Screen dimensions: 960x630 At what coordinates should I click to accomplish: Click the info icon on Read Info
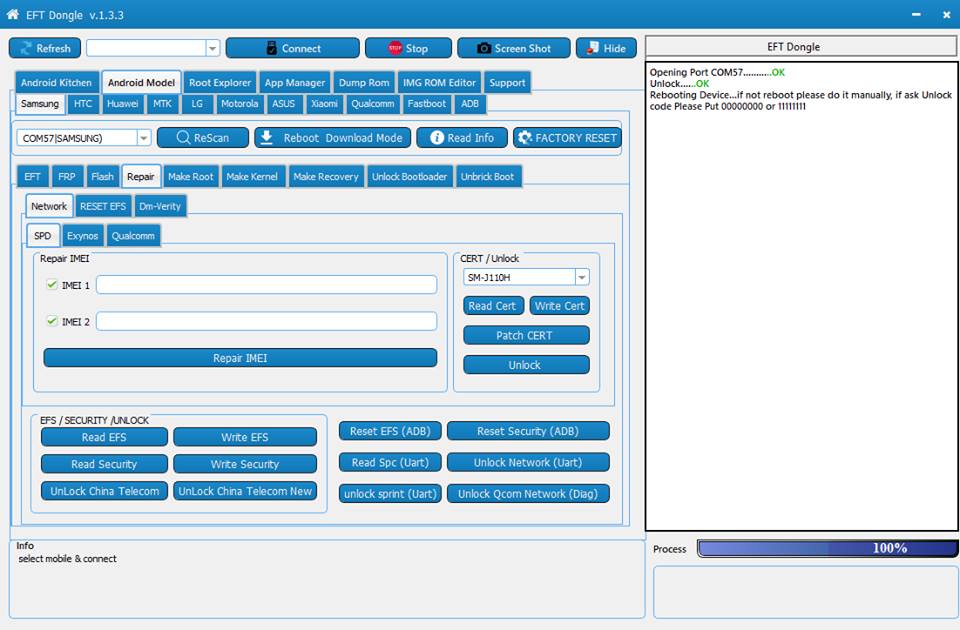tap(437, 138)
